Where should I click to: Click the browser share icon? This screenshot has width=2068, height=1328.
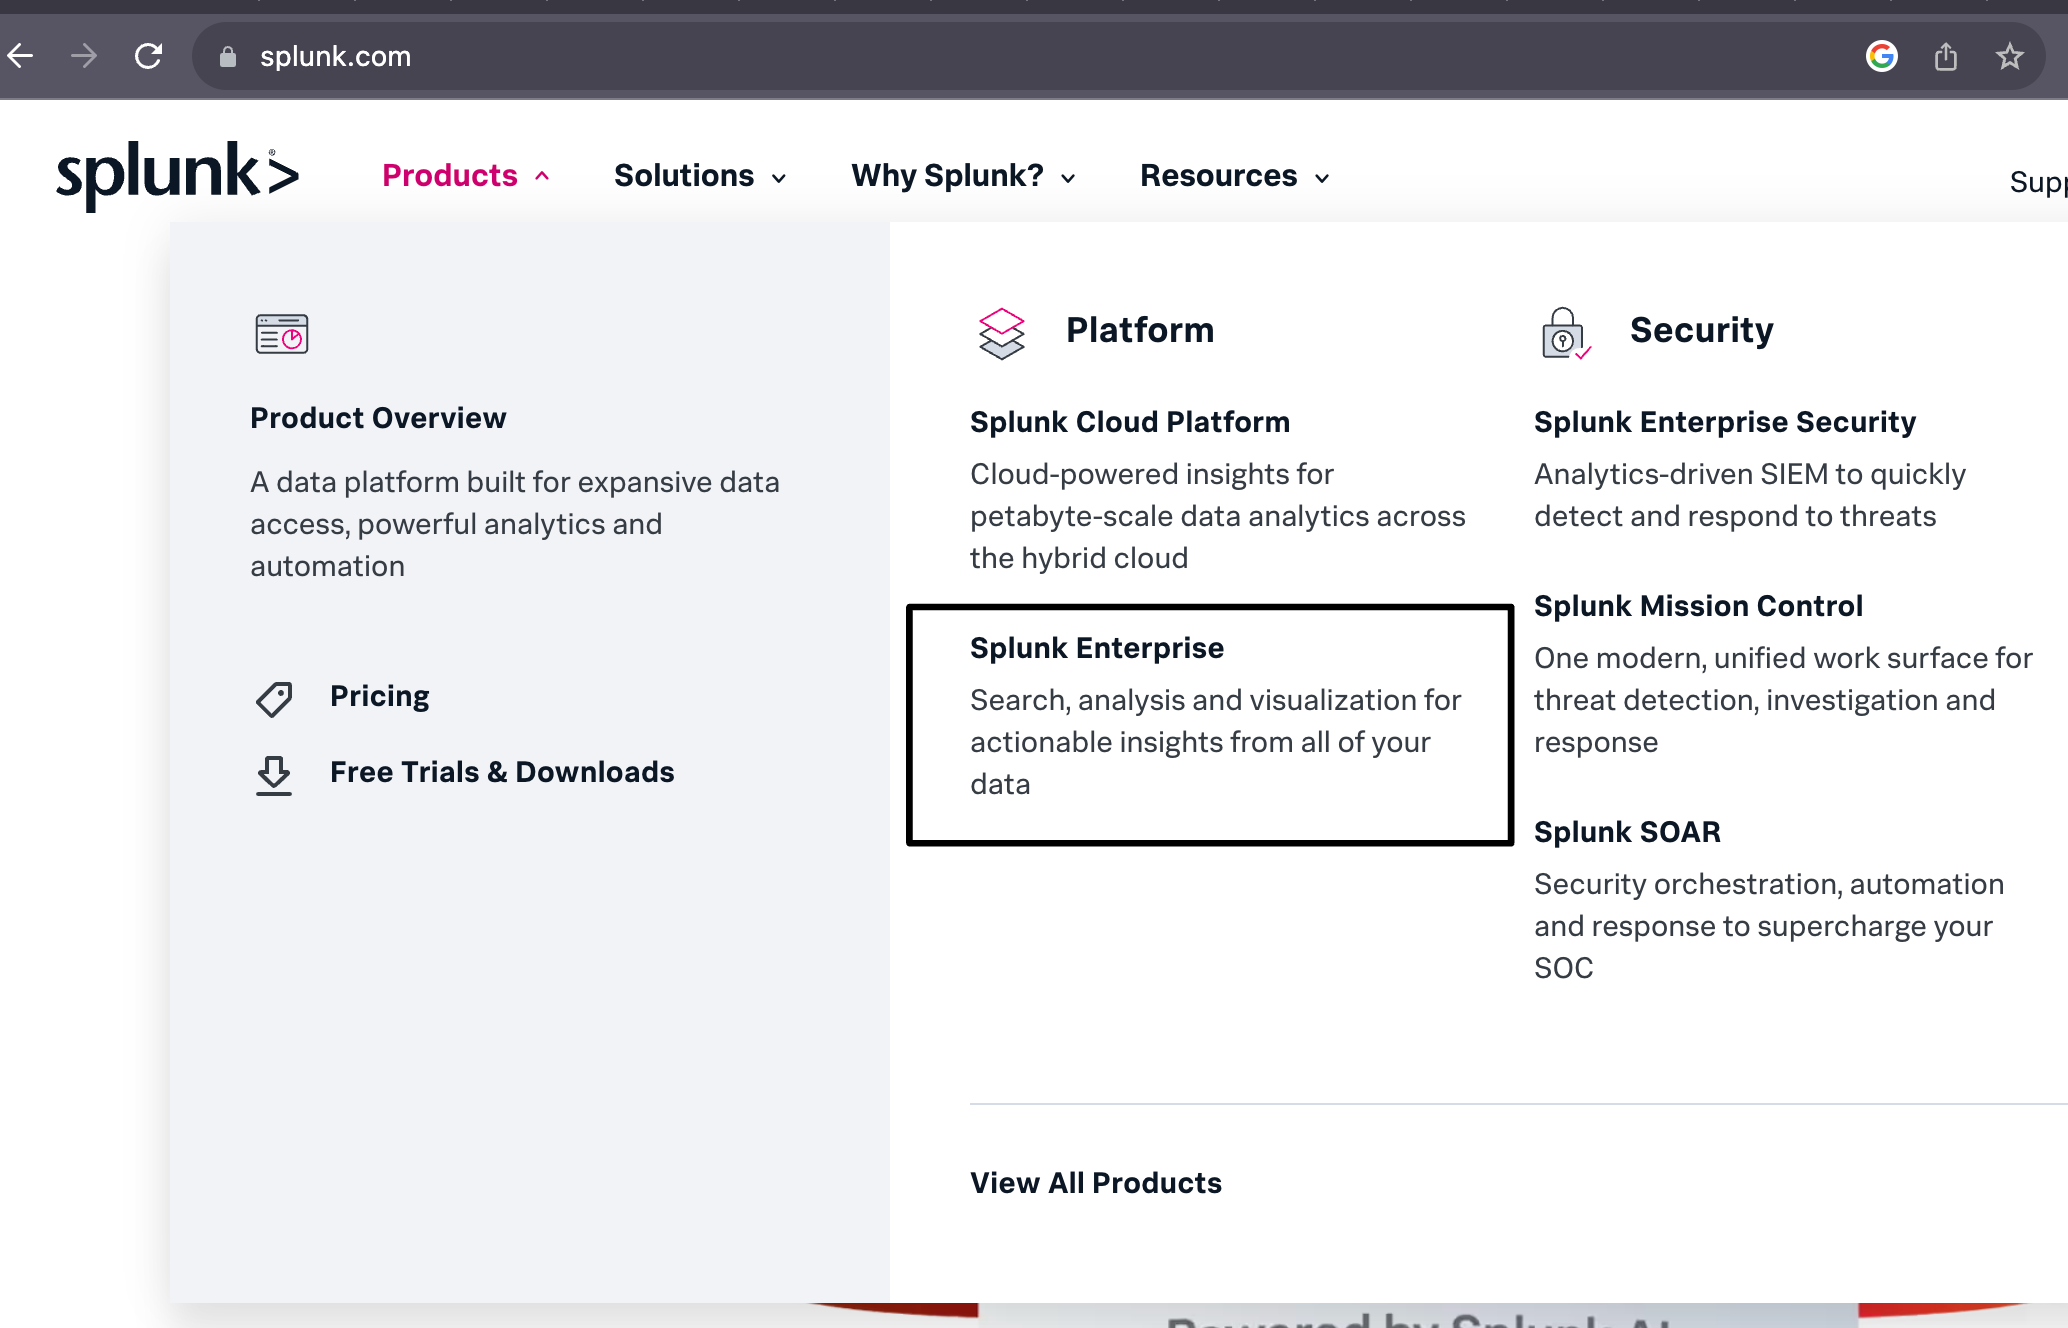click(1945, 56)
